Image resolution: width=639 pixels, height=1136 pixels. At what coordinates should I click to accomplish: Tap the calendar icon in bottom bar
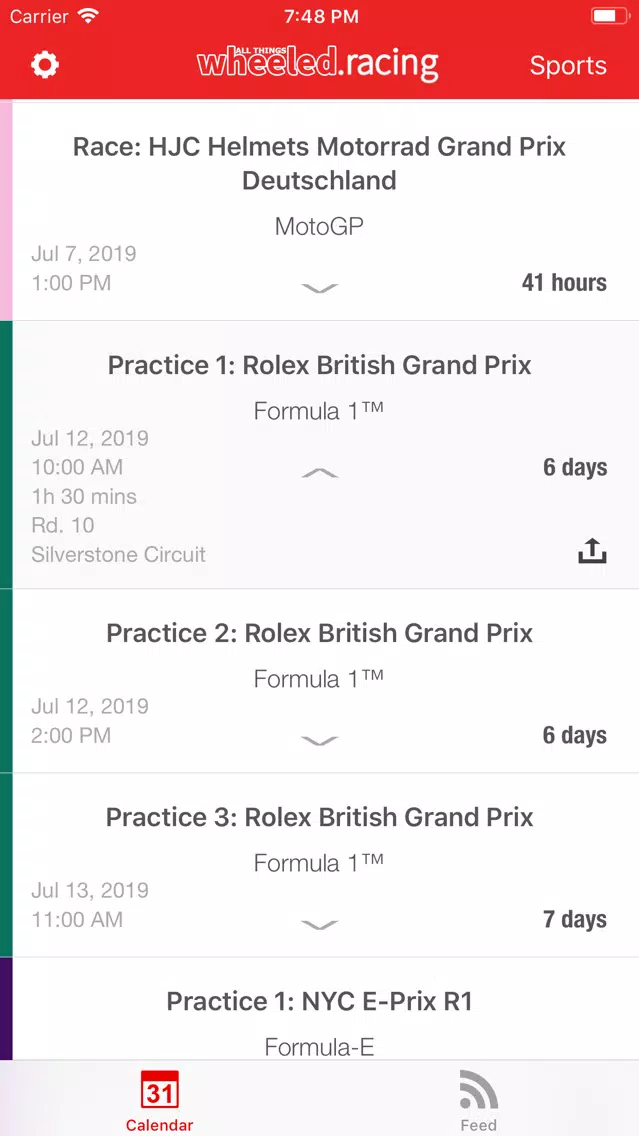coord(160,1090)
